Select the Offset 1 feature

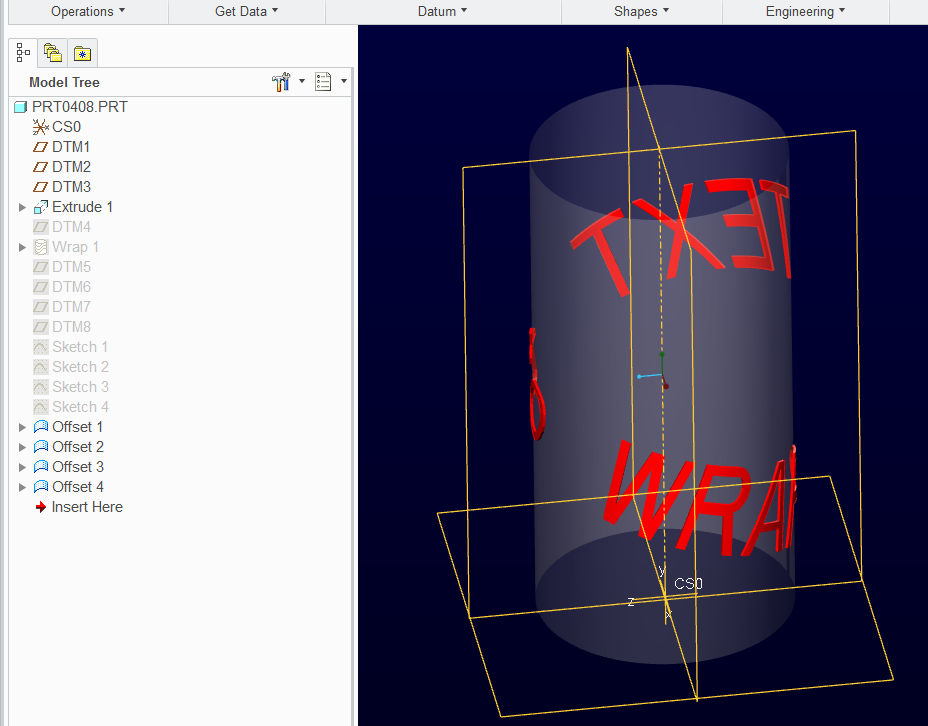(x=78, y=427)
